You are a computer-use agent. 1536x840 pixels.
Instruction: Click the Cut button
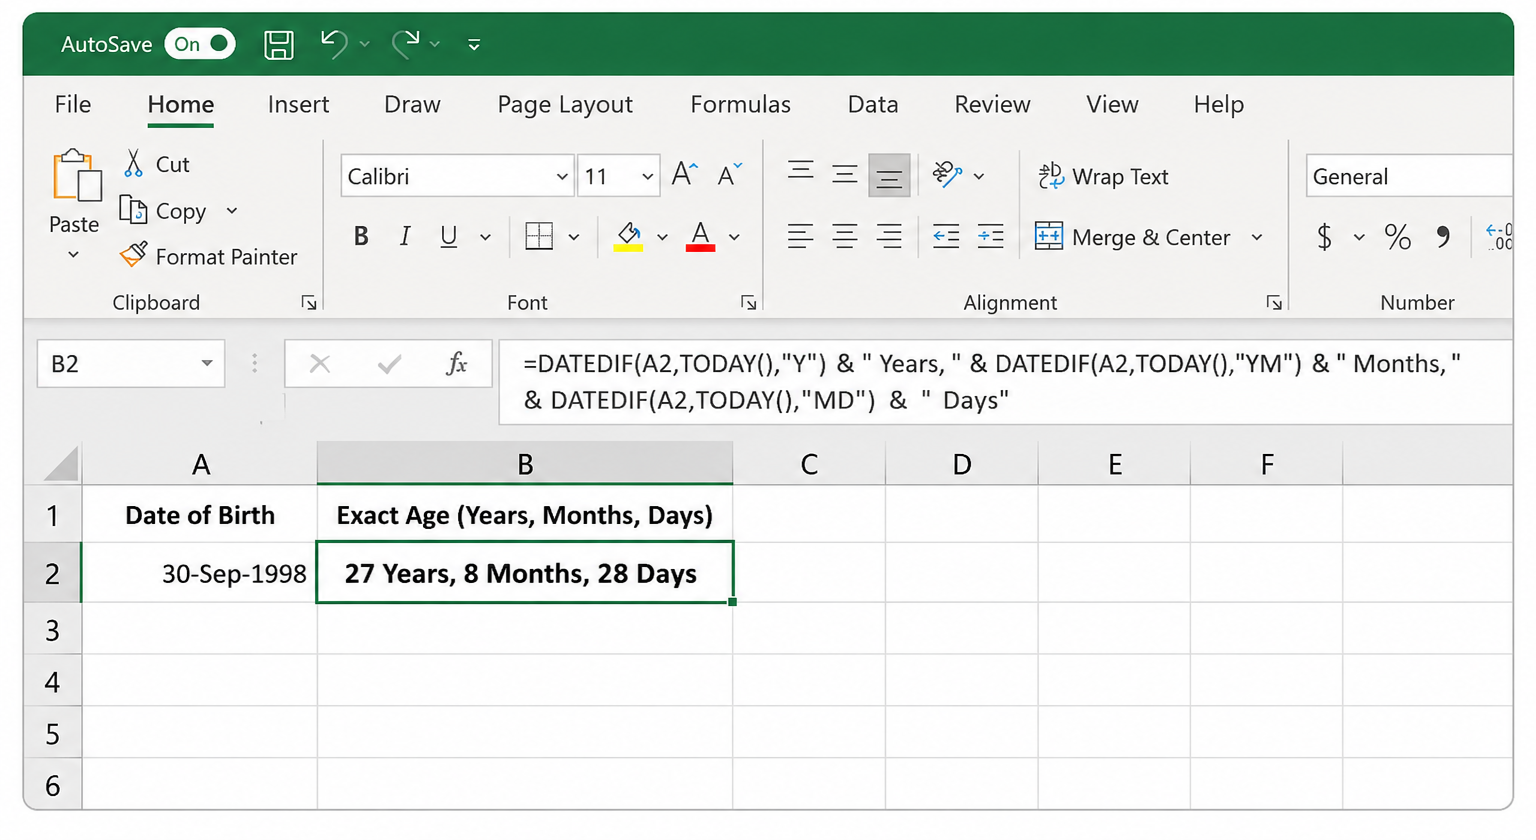click(x=157, y=164)
